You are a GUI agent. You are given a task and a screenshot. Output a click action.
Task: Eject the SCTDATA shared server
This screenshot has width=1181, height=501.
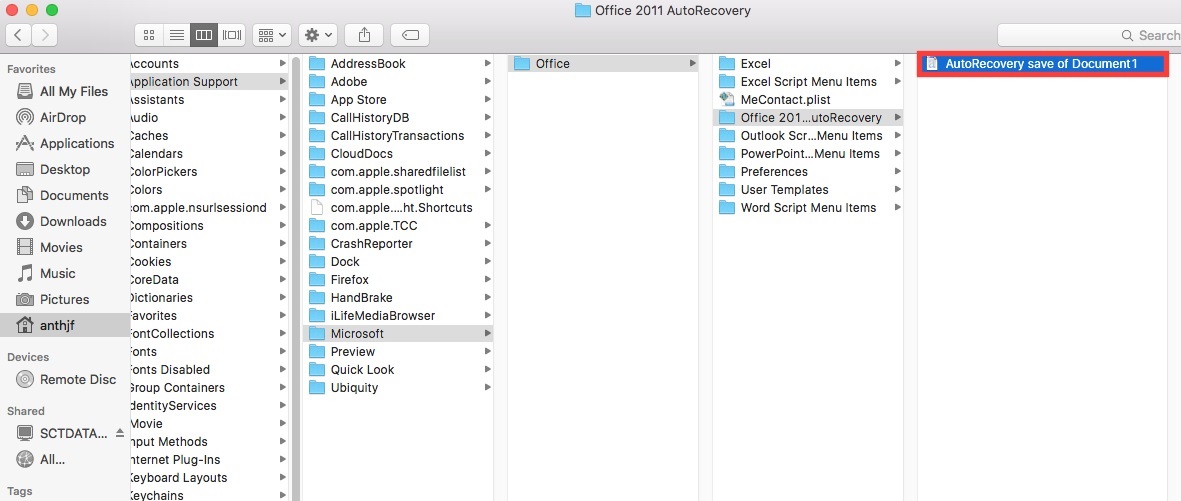(120, 433)
